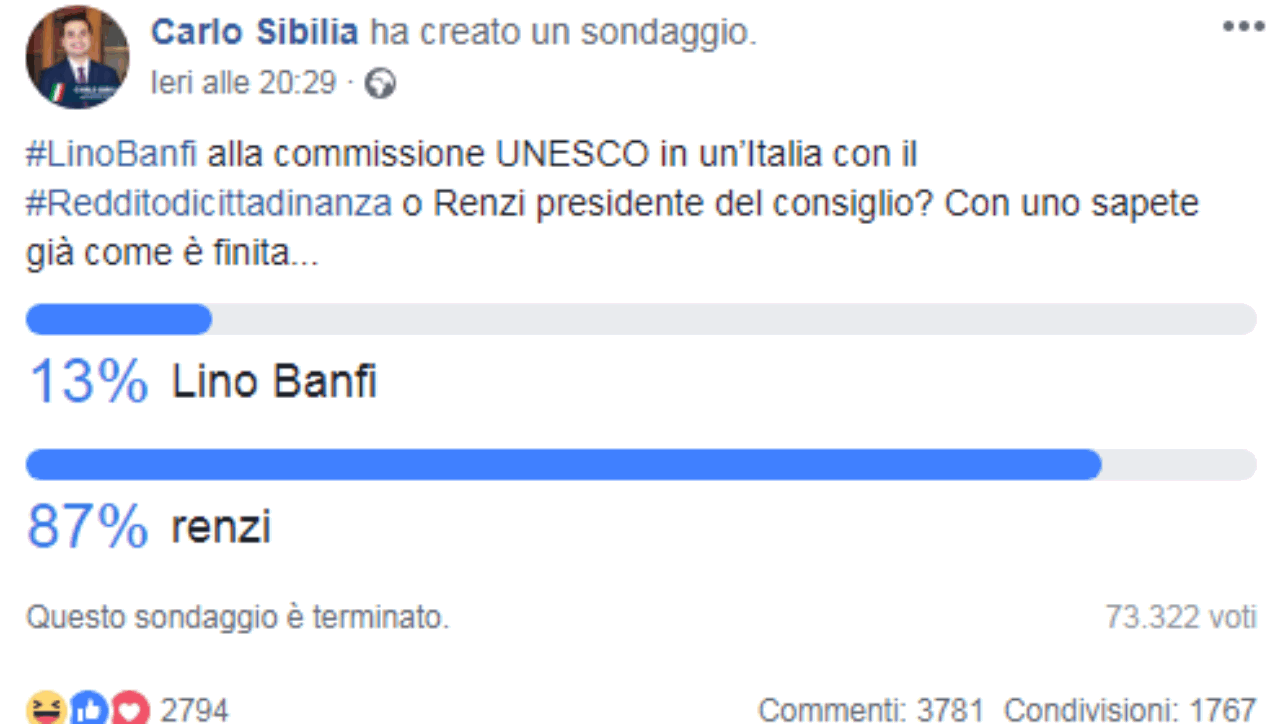Select the renzi poll progress bar
This screenshot has width=1288, height=724.
[x=641, y=465]
